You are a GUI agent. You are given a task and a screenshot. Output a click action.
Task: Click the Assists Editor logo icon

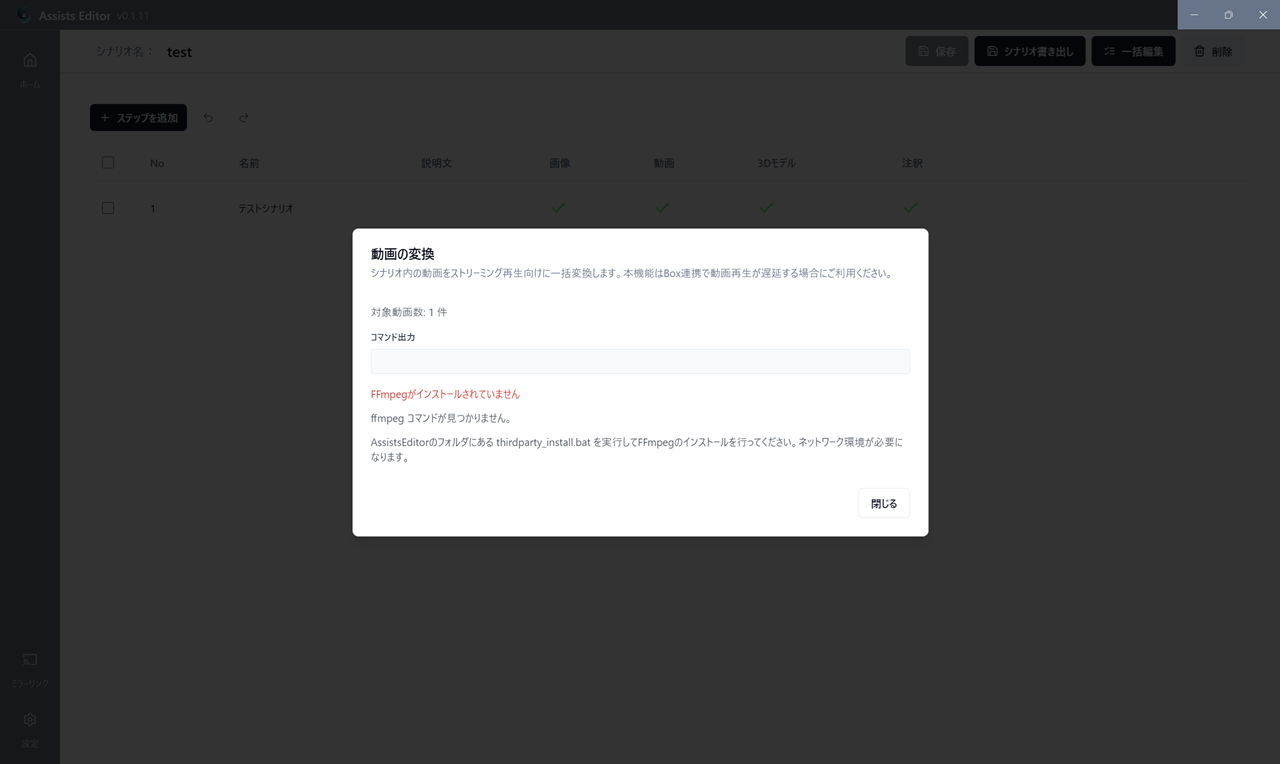23,15
